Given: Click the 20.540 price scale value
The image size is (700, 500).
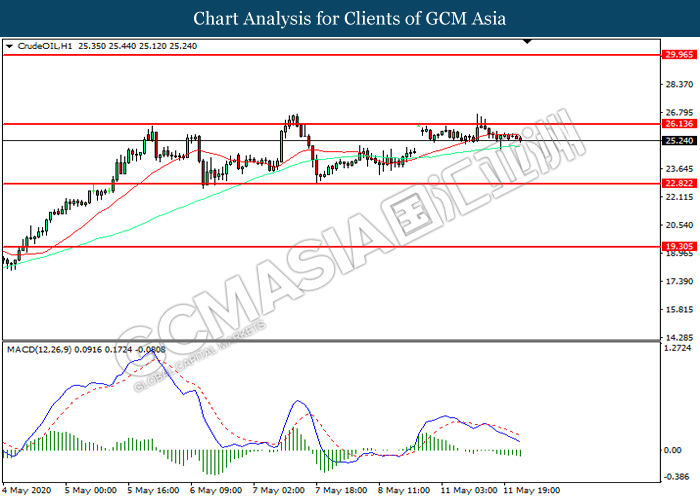Looking at the screenshot, I should [x=679, y=225].
